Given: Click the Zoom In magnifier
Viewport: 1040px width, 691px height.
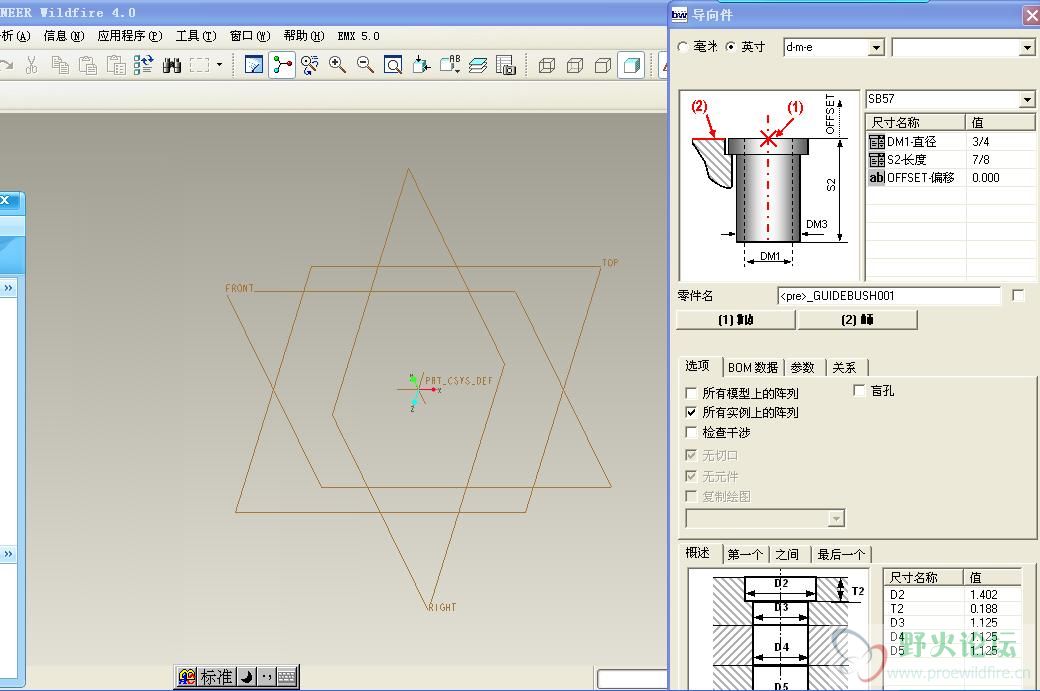Looking at the screenshot, I should tap(338, 64).
